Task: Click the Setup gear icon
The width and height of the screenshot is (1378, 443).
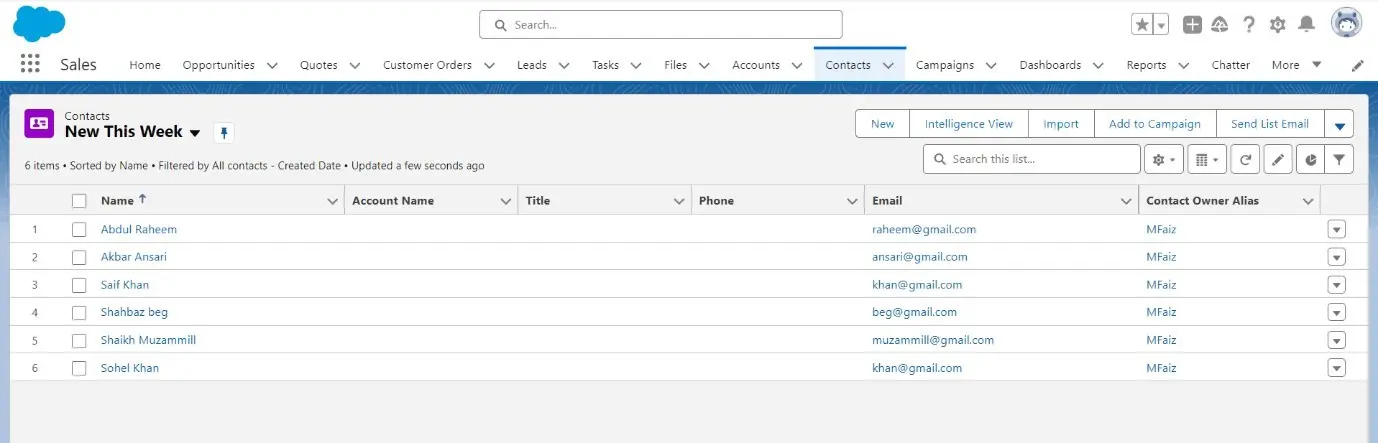Action: coord(1277,25)
